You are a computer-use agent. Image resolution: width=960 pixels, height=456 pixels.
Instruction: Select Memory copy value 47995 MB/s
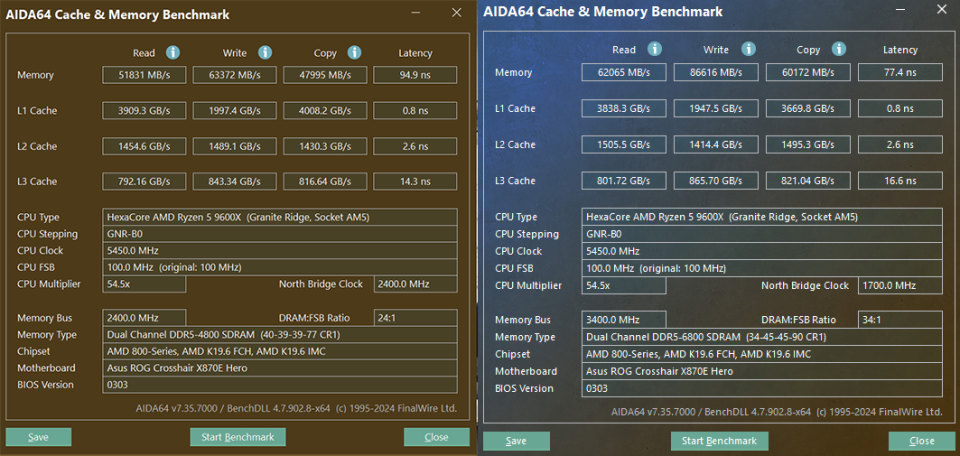click(325, 75)
